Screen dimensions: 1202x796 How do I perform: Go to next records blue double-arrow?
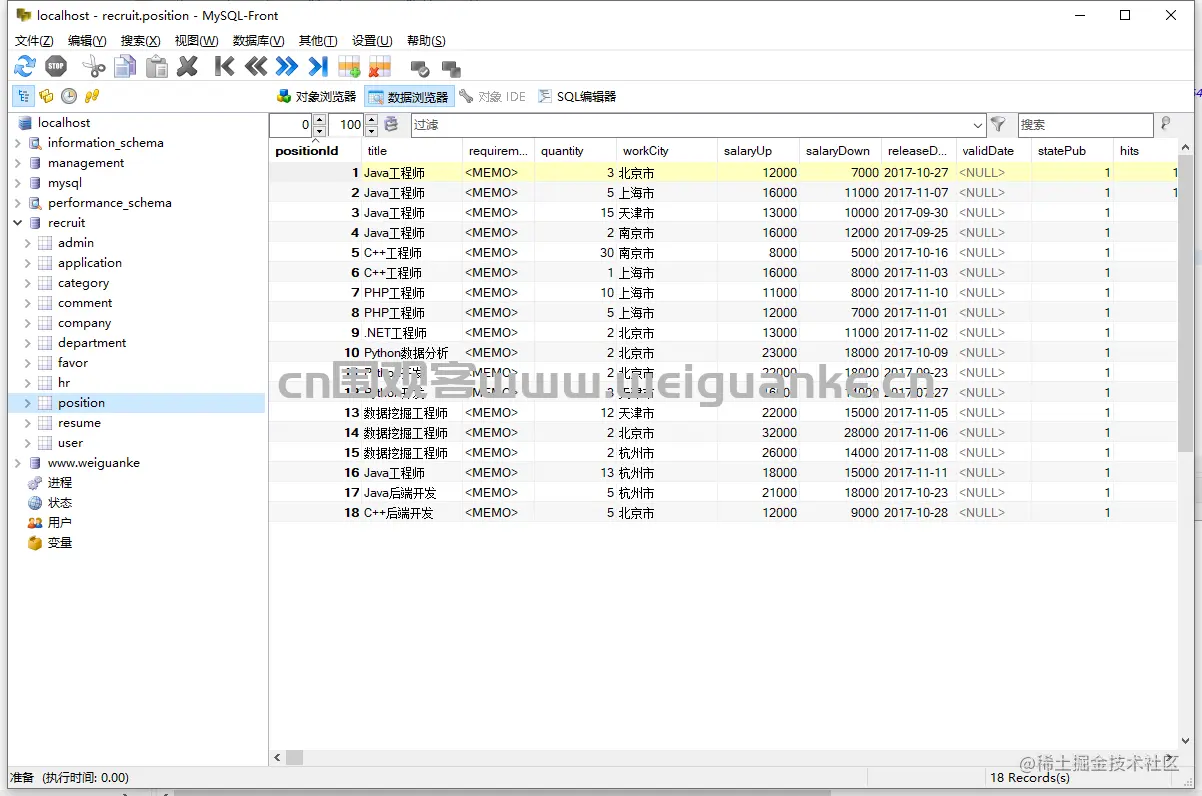[x=287, y=67]
